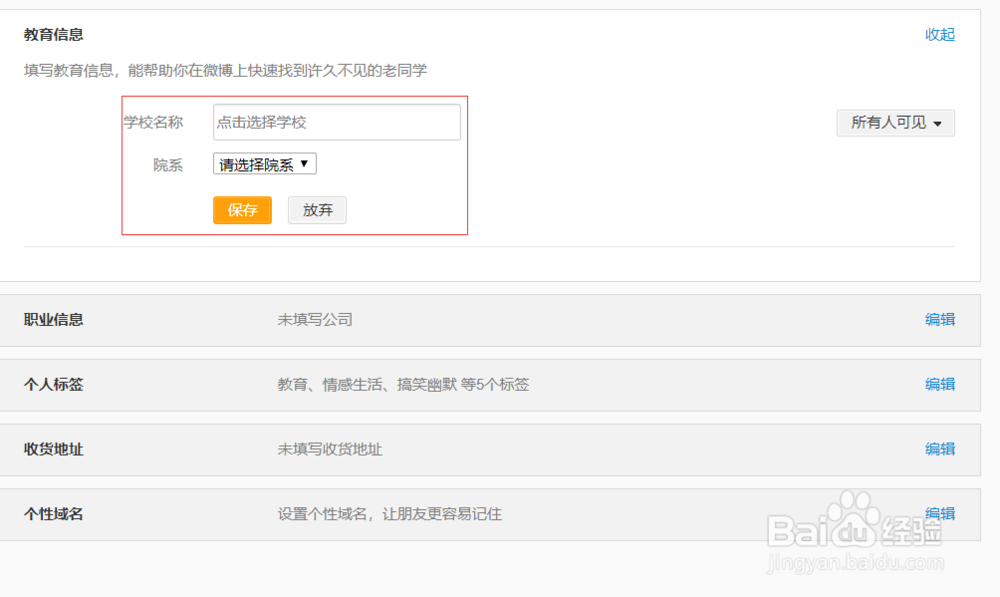Click the 学校名称 school input field
This screenshot has height=597, width=1000.
coord(337,122)
